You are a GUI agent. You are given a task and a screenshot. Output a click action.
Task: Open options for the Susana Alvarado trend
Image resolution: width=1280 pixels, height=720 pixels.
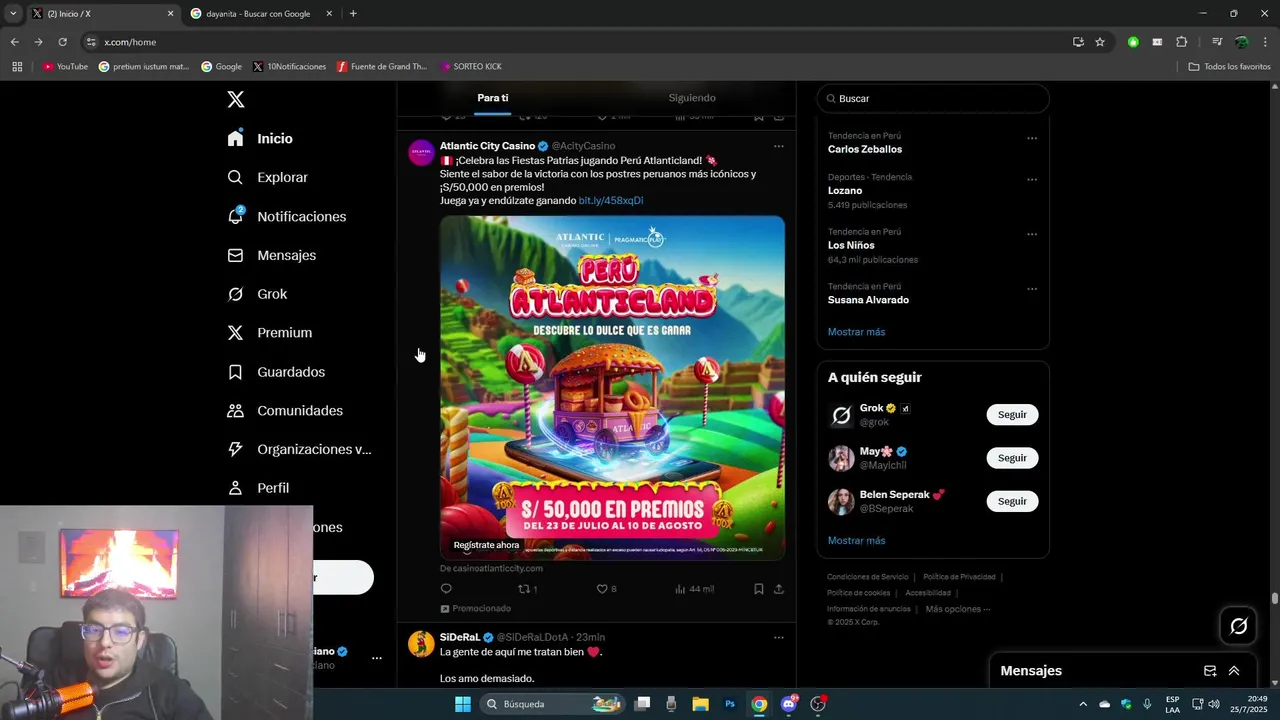pyautogui.click(x=1032, y=289)
